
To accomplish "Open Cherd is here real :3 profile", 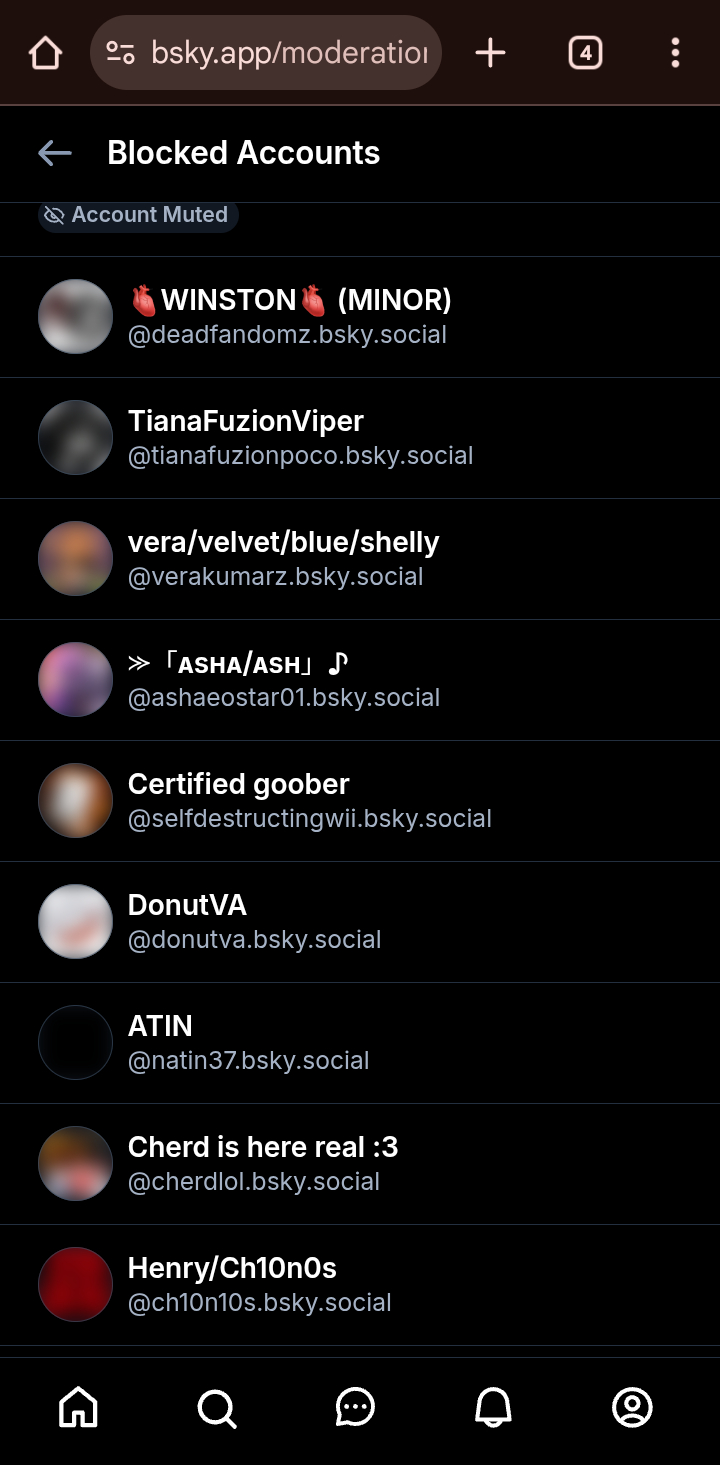I will tap(263, 1147).
